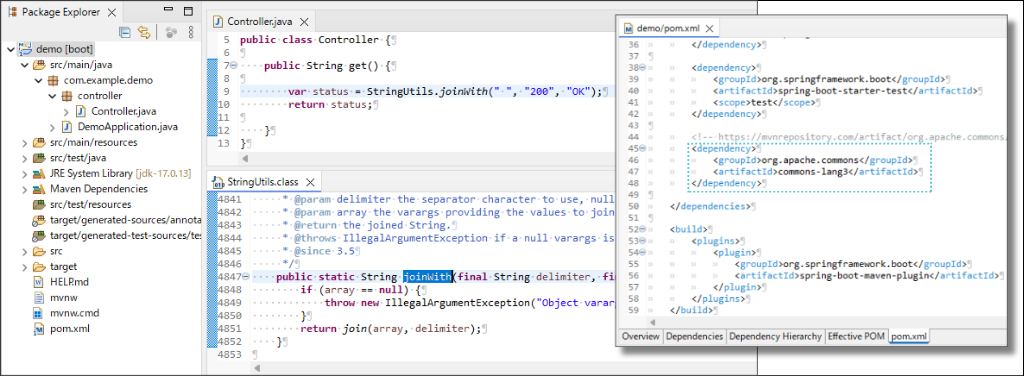This screenshot has width=1024, height=377.
Task: Collapse the com.example.demo package
Action: point(39,80)
